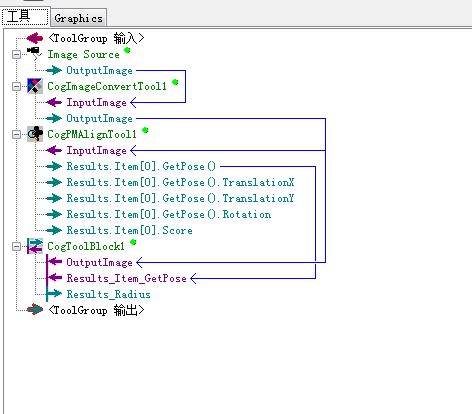Select the GetPose().Rotation terminal
Screen dimensions: 472x414
pyautogui.click(x=169, y=214)
